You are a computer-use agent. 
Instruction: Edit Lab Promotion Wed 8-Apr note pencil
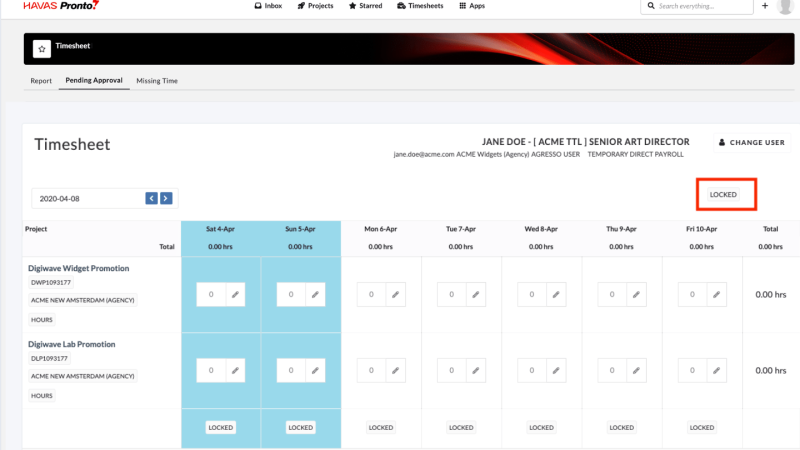pyautogui.click(x=556, y=370)
